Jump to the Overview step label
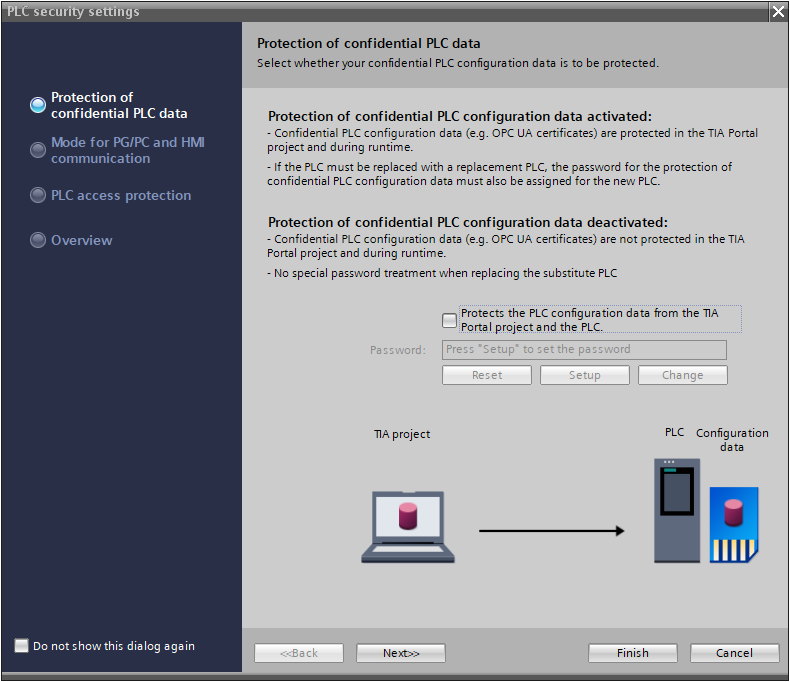 click(x=82, y=240)
